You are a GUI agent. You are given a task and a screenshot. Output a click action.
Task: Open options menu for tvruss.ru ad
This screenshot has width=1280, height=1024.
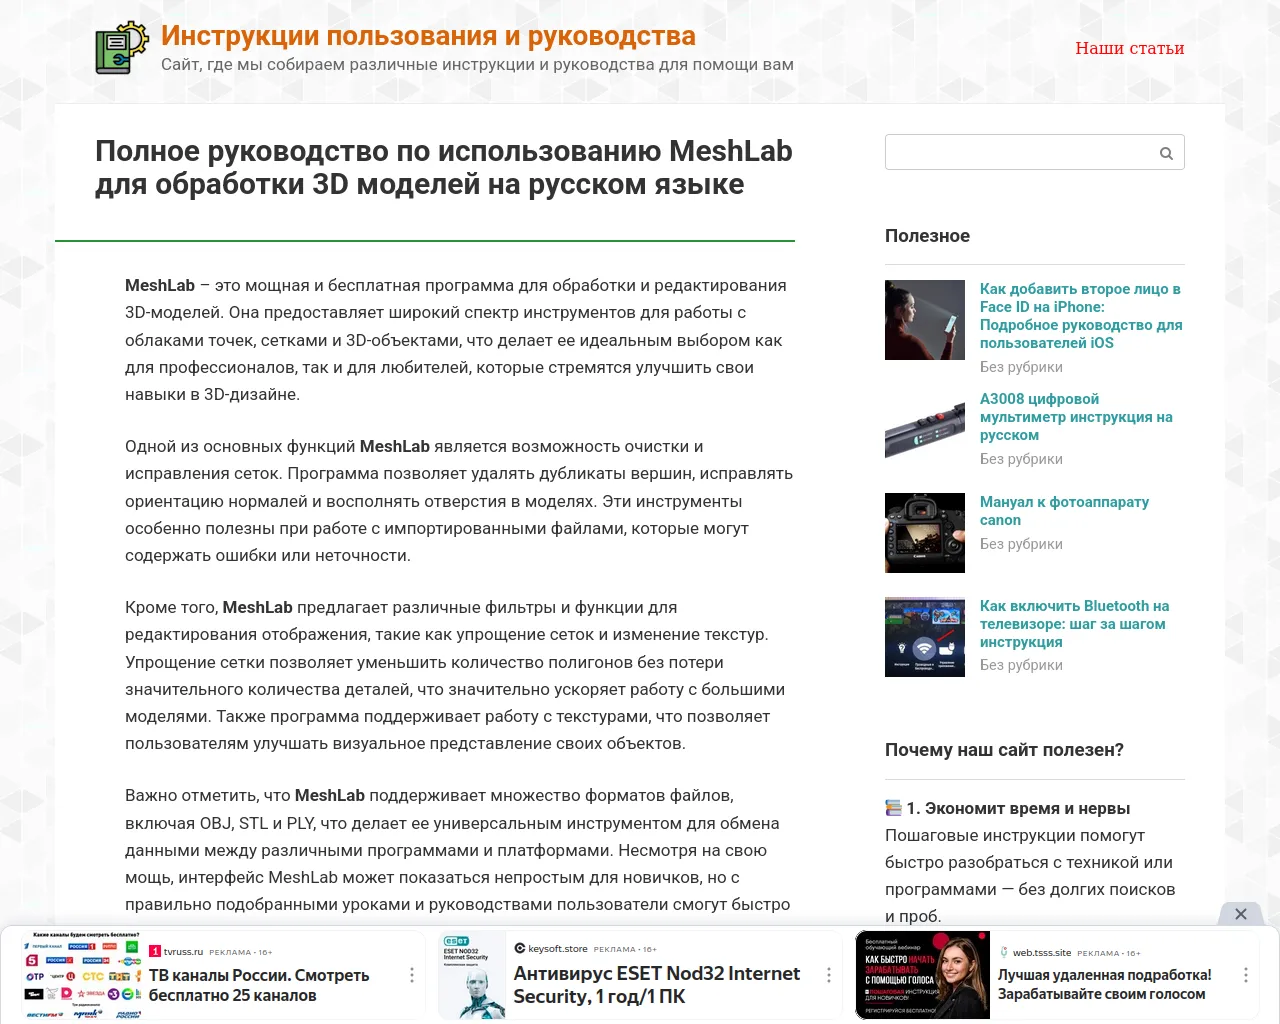coord(412,975)
